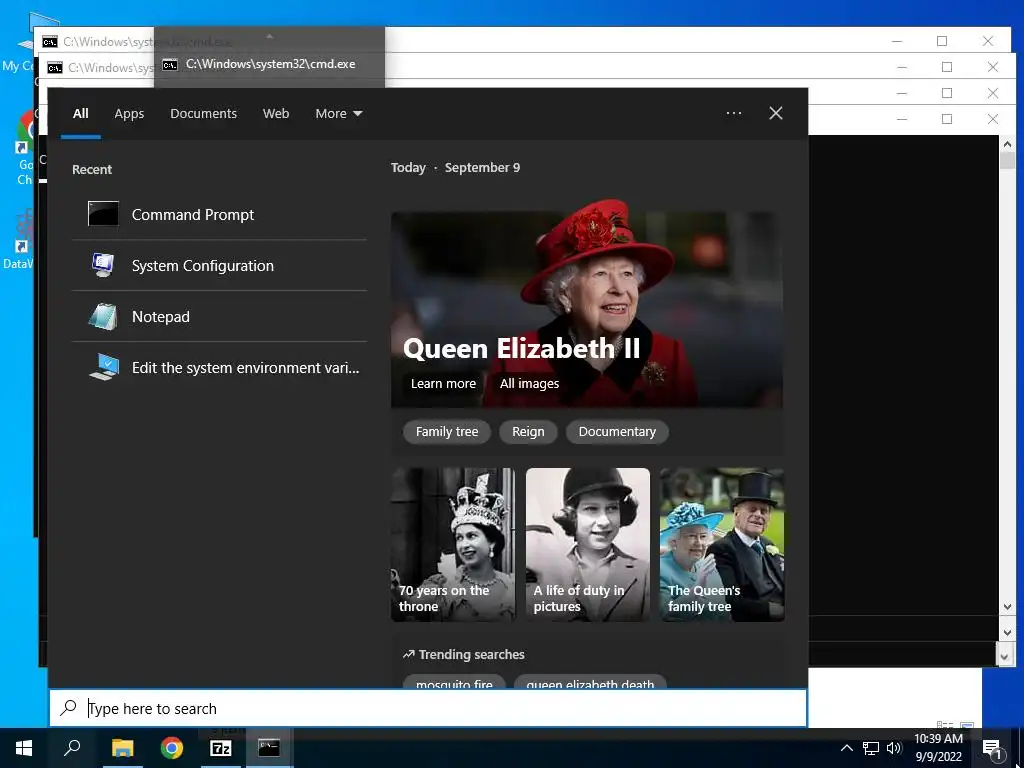Switch to the Documents search tab
This screenshot has width=1024, height=768.
204,113
